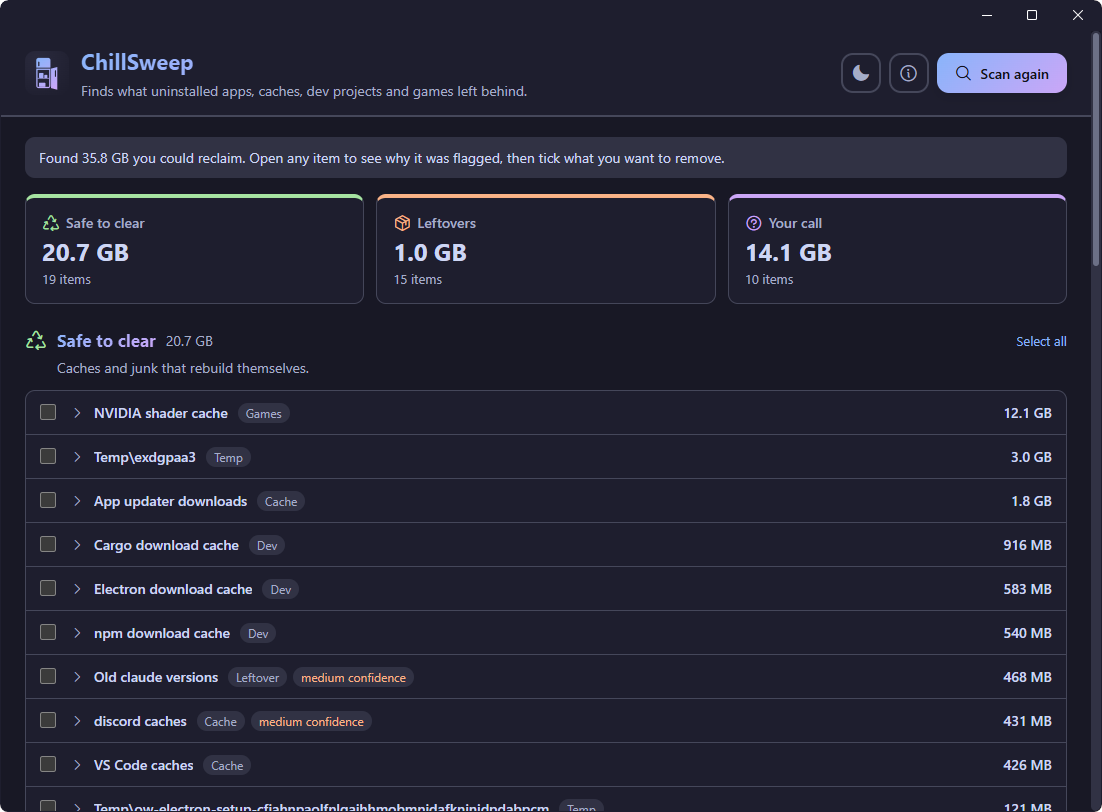Click the magnifier icon in Scan again
Screen dimensions: 1102x812
(963, 73)
